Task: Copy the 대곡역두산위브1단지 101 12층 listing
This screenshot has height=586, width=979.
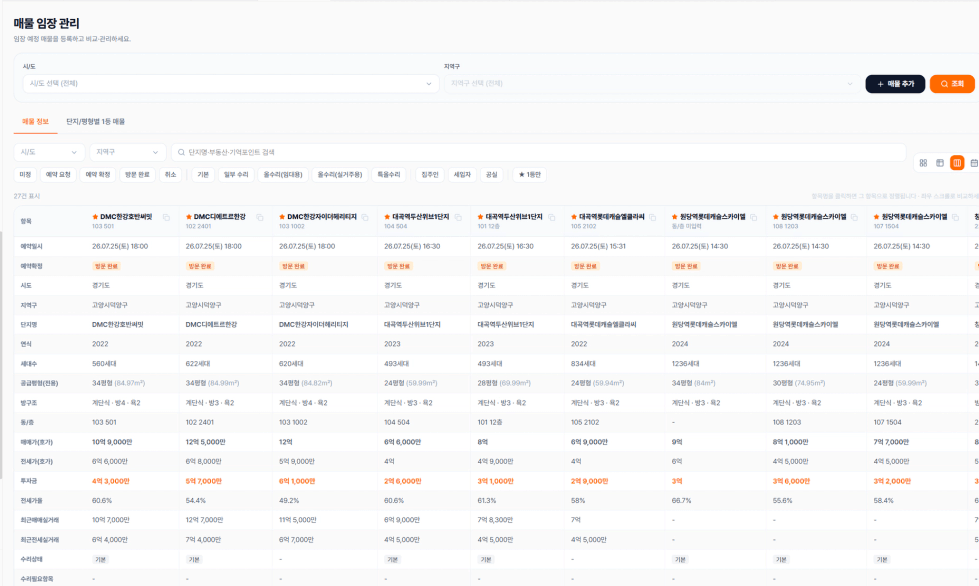Action: click(551, 217)
